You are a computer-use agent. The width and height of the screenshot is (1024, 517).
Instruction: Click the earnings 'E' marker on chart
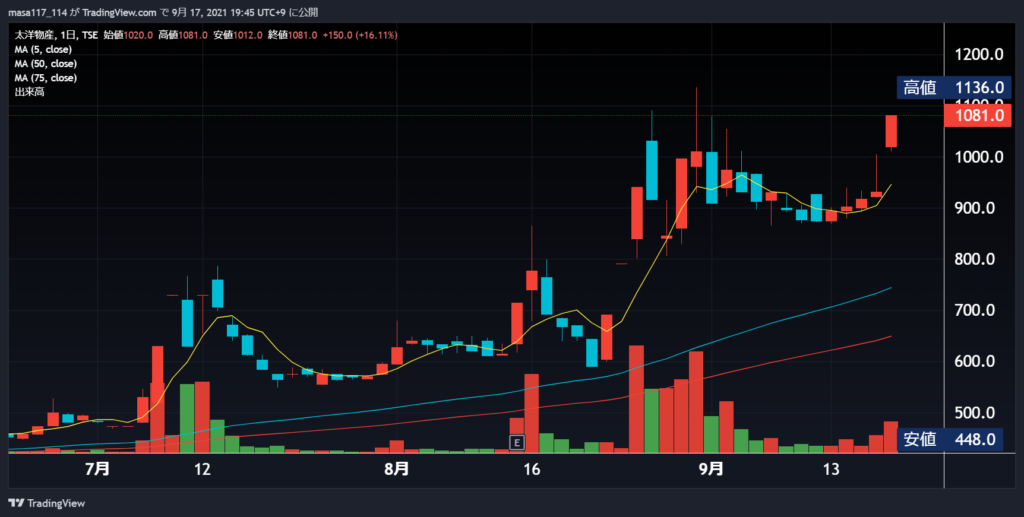(x=517, y=443)
